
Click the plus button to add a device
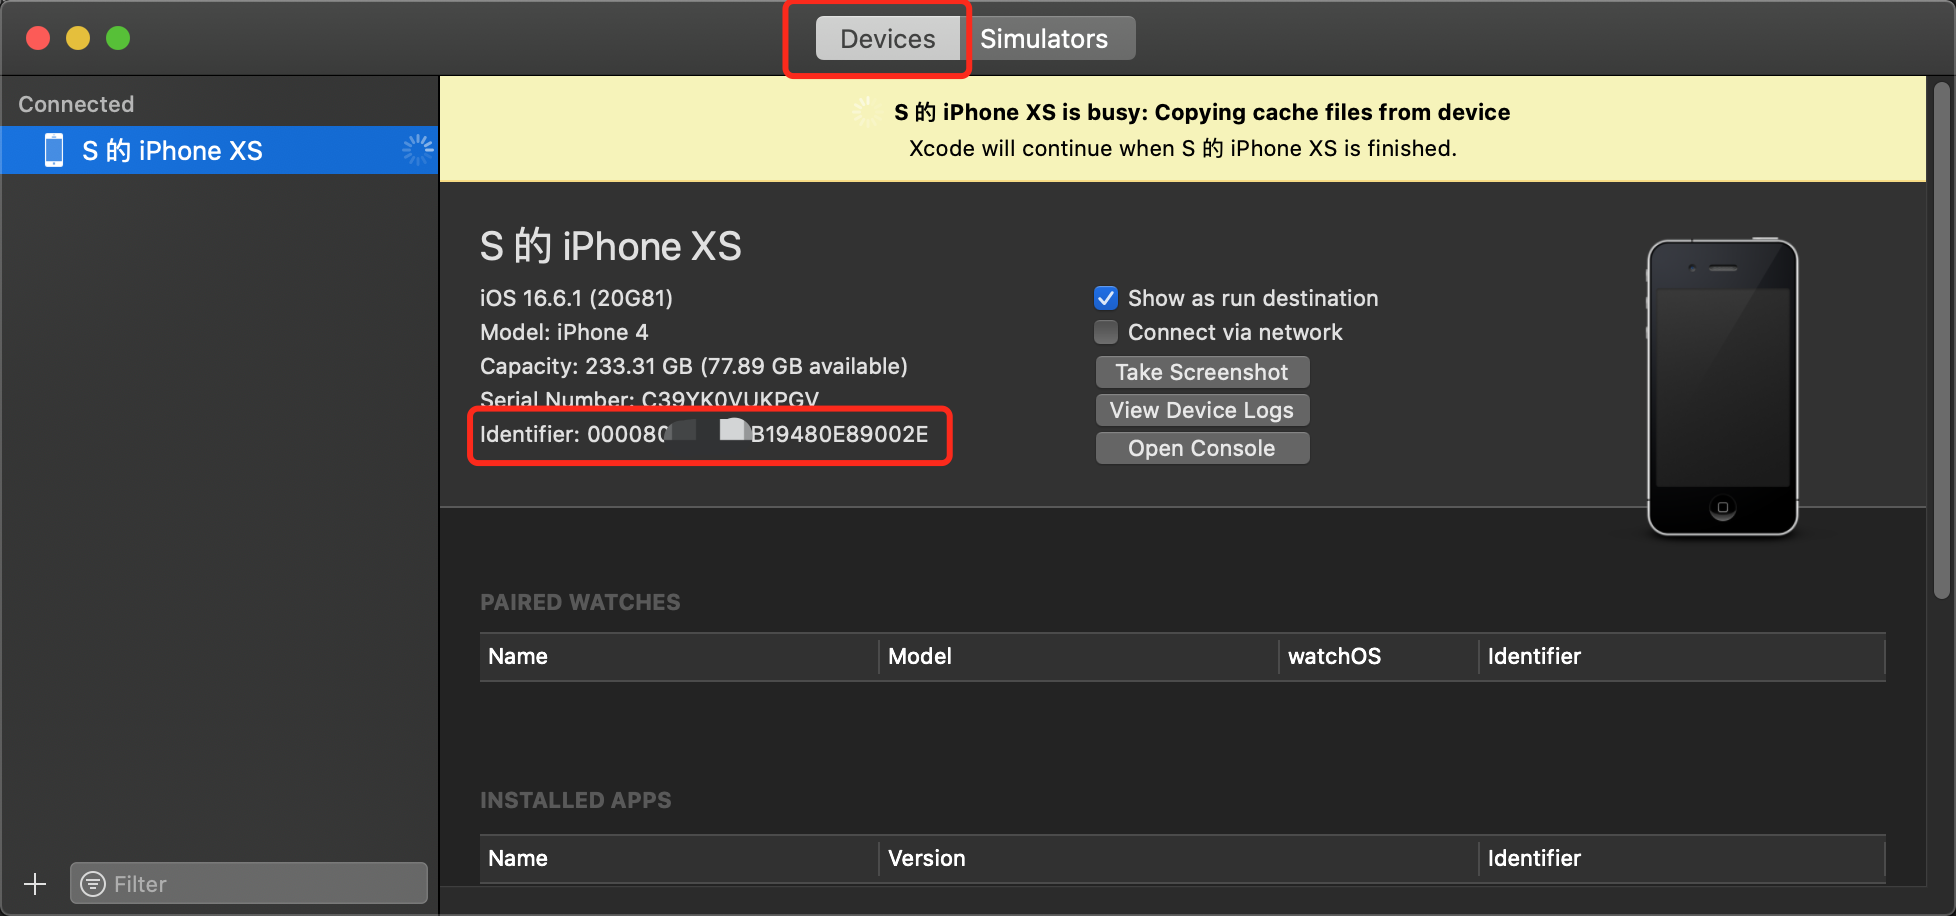pos(35,884)
